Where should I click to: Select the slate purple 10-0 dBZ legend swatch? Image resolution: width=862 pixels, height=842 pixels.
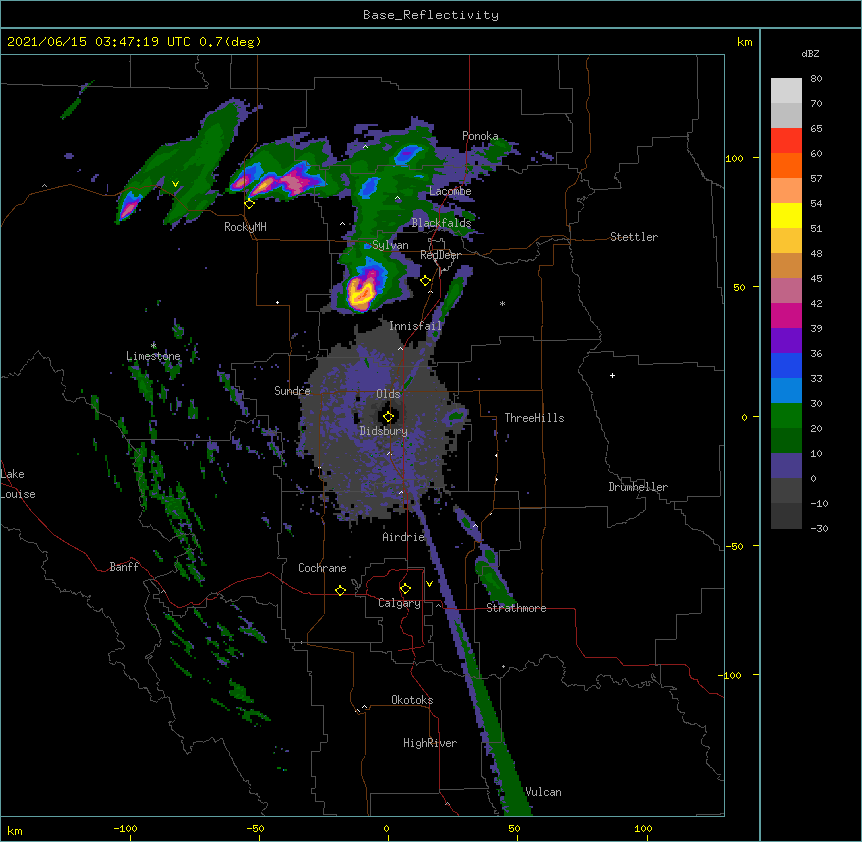click(x=786, y=466)
